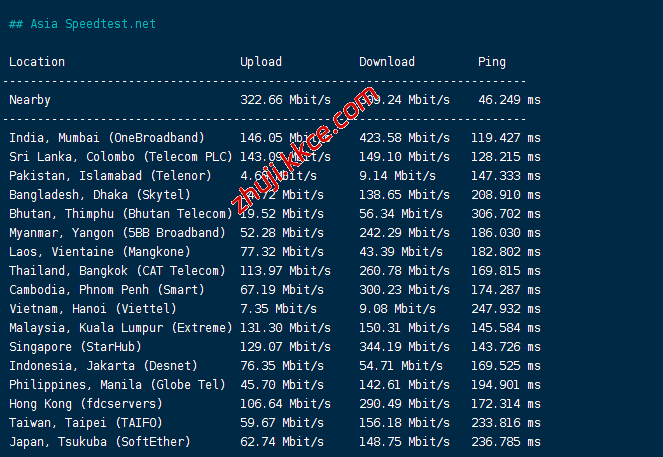
Task: Click the "## Asia Speedtest.net" heading text
Action: click(x=82, y=24)
